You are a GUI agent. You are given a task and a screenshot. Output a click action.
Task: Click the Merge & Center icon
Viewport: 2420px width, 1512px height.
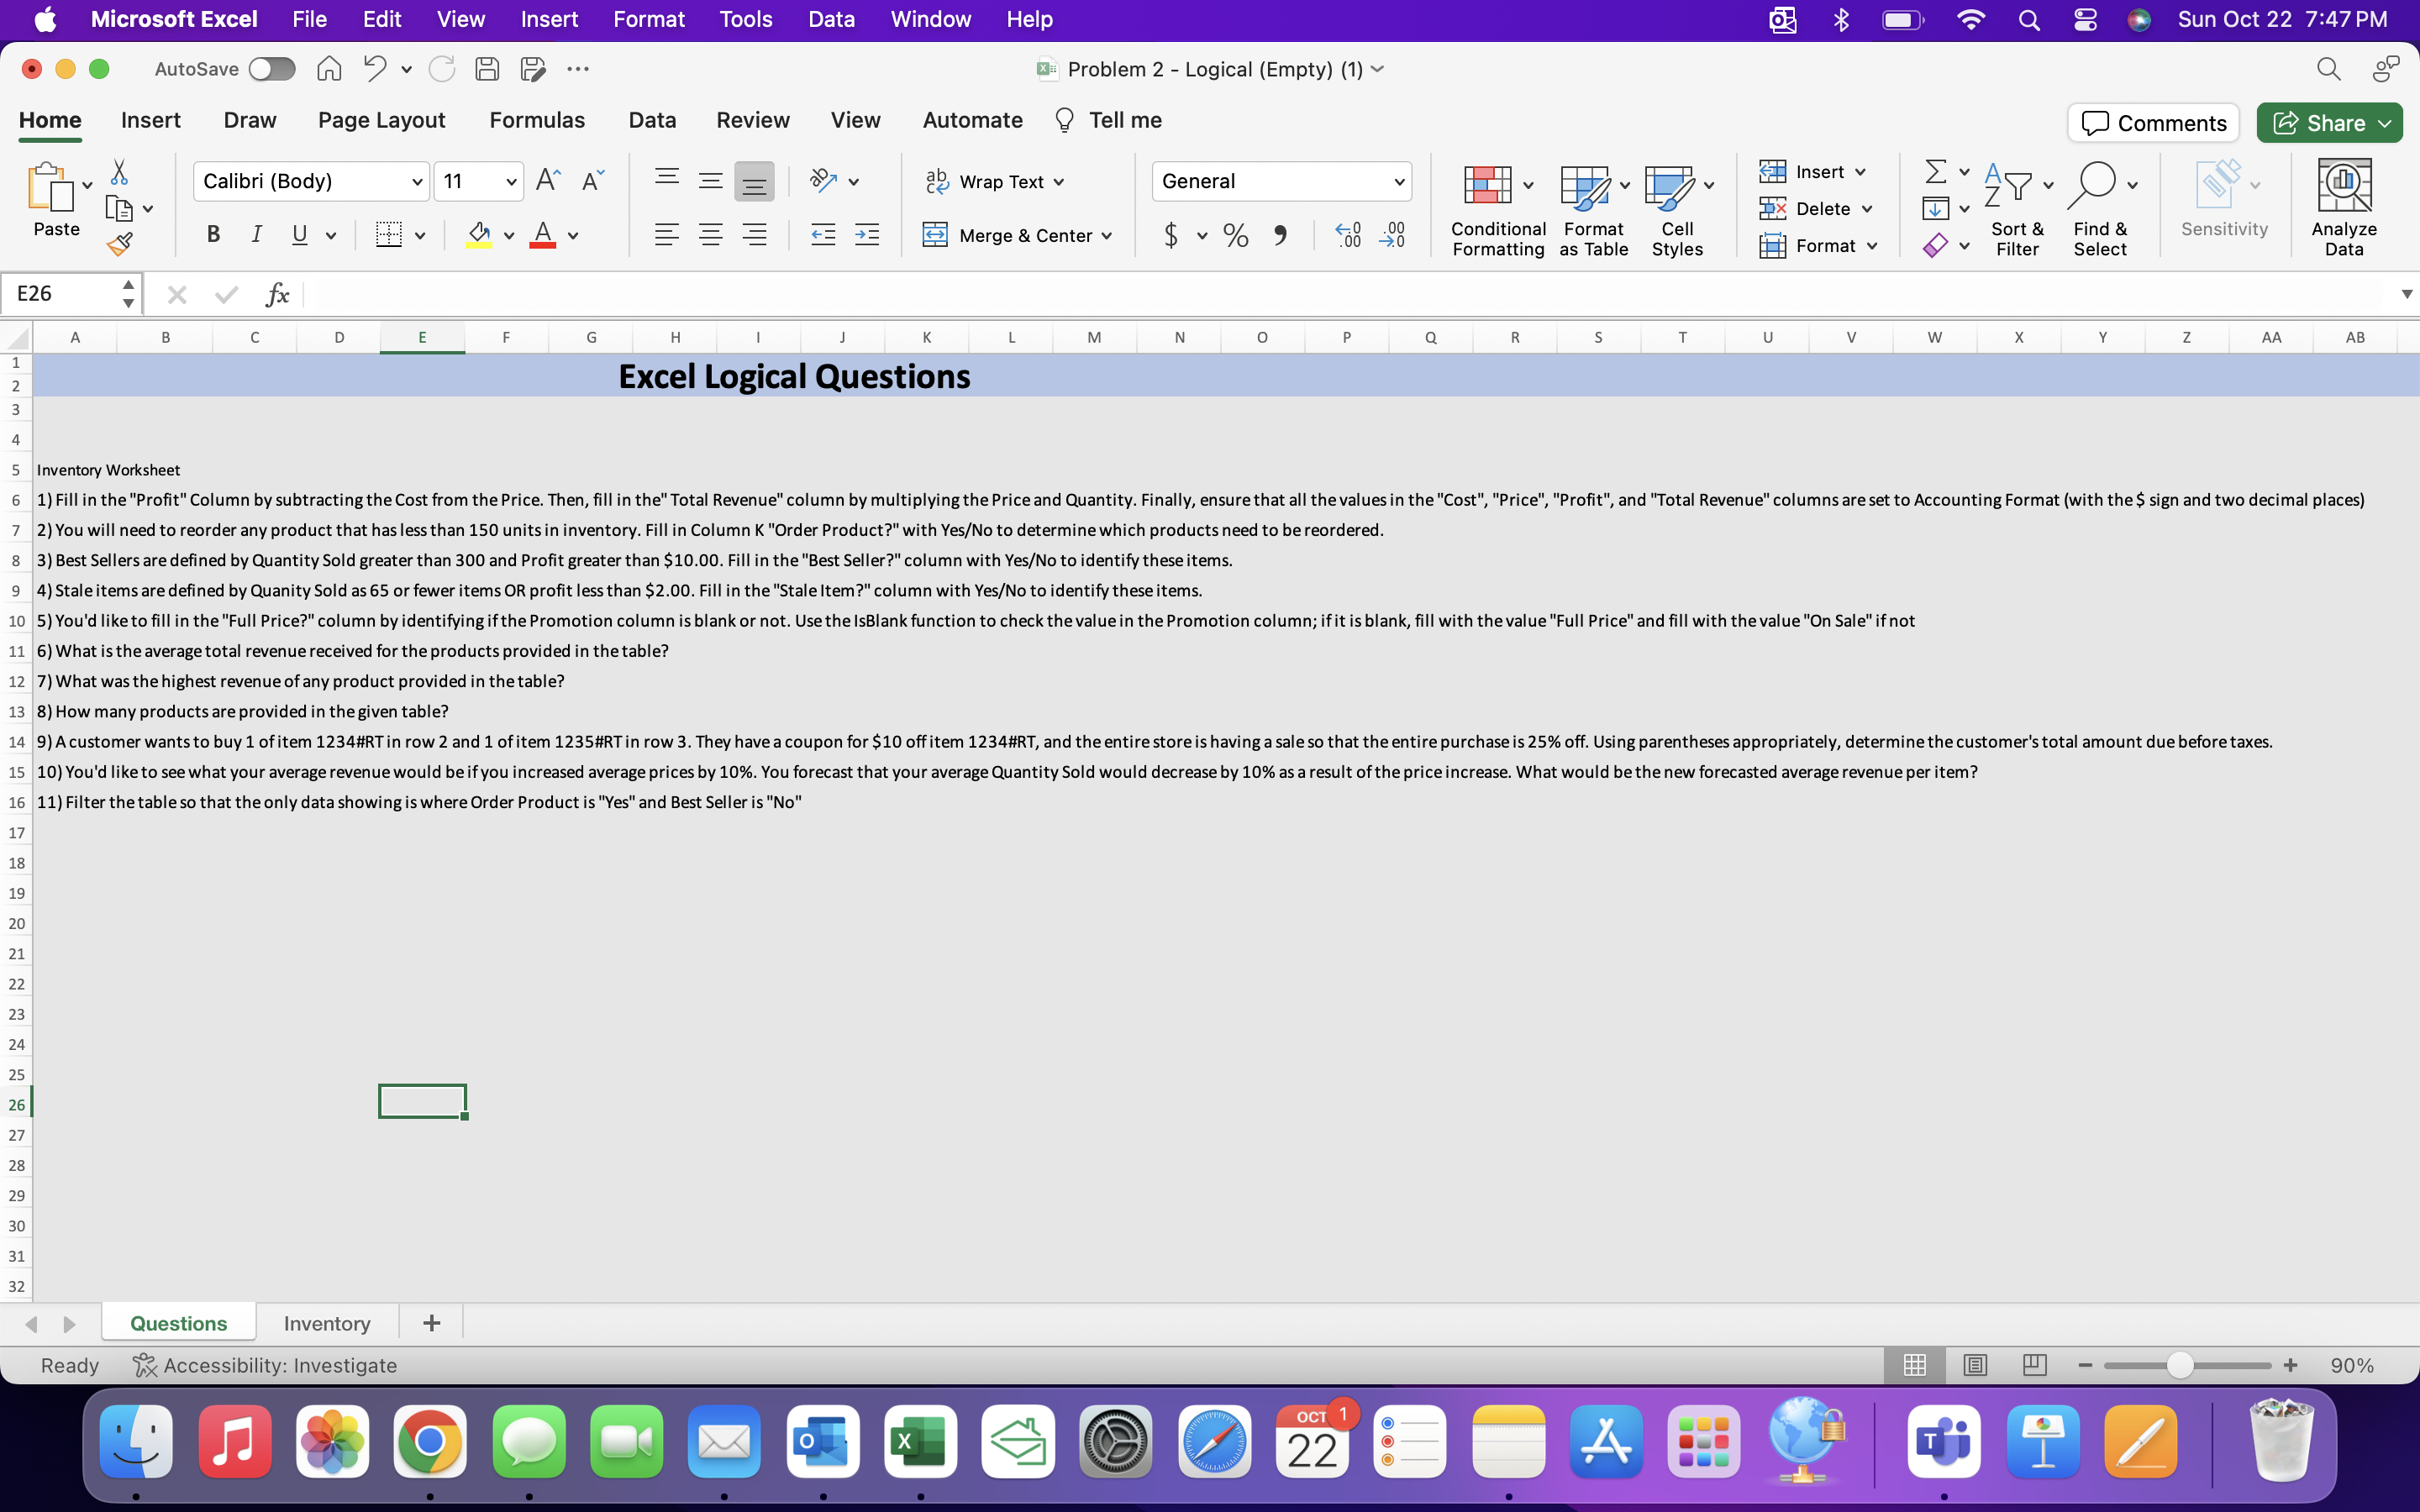pyautogui.click(x=935, y=235)
